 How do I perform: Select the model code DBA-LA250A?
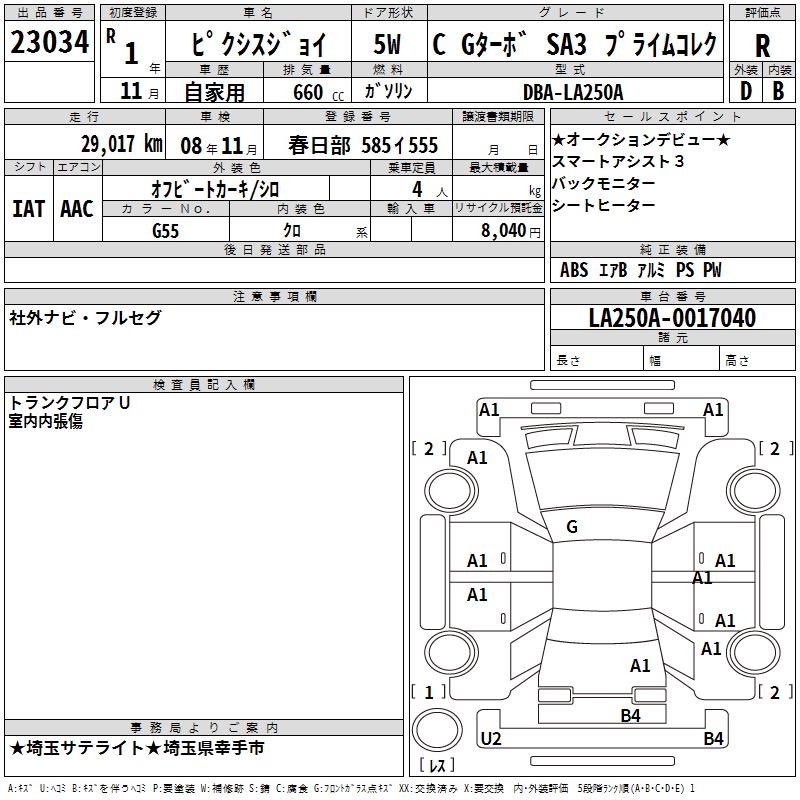click(x=573, y=91)
